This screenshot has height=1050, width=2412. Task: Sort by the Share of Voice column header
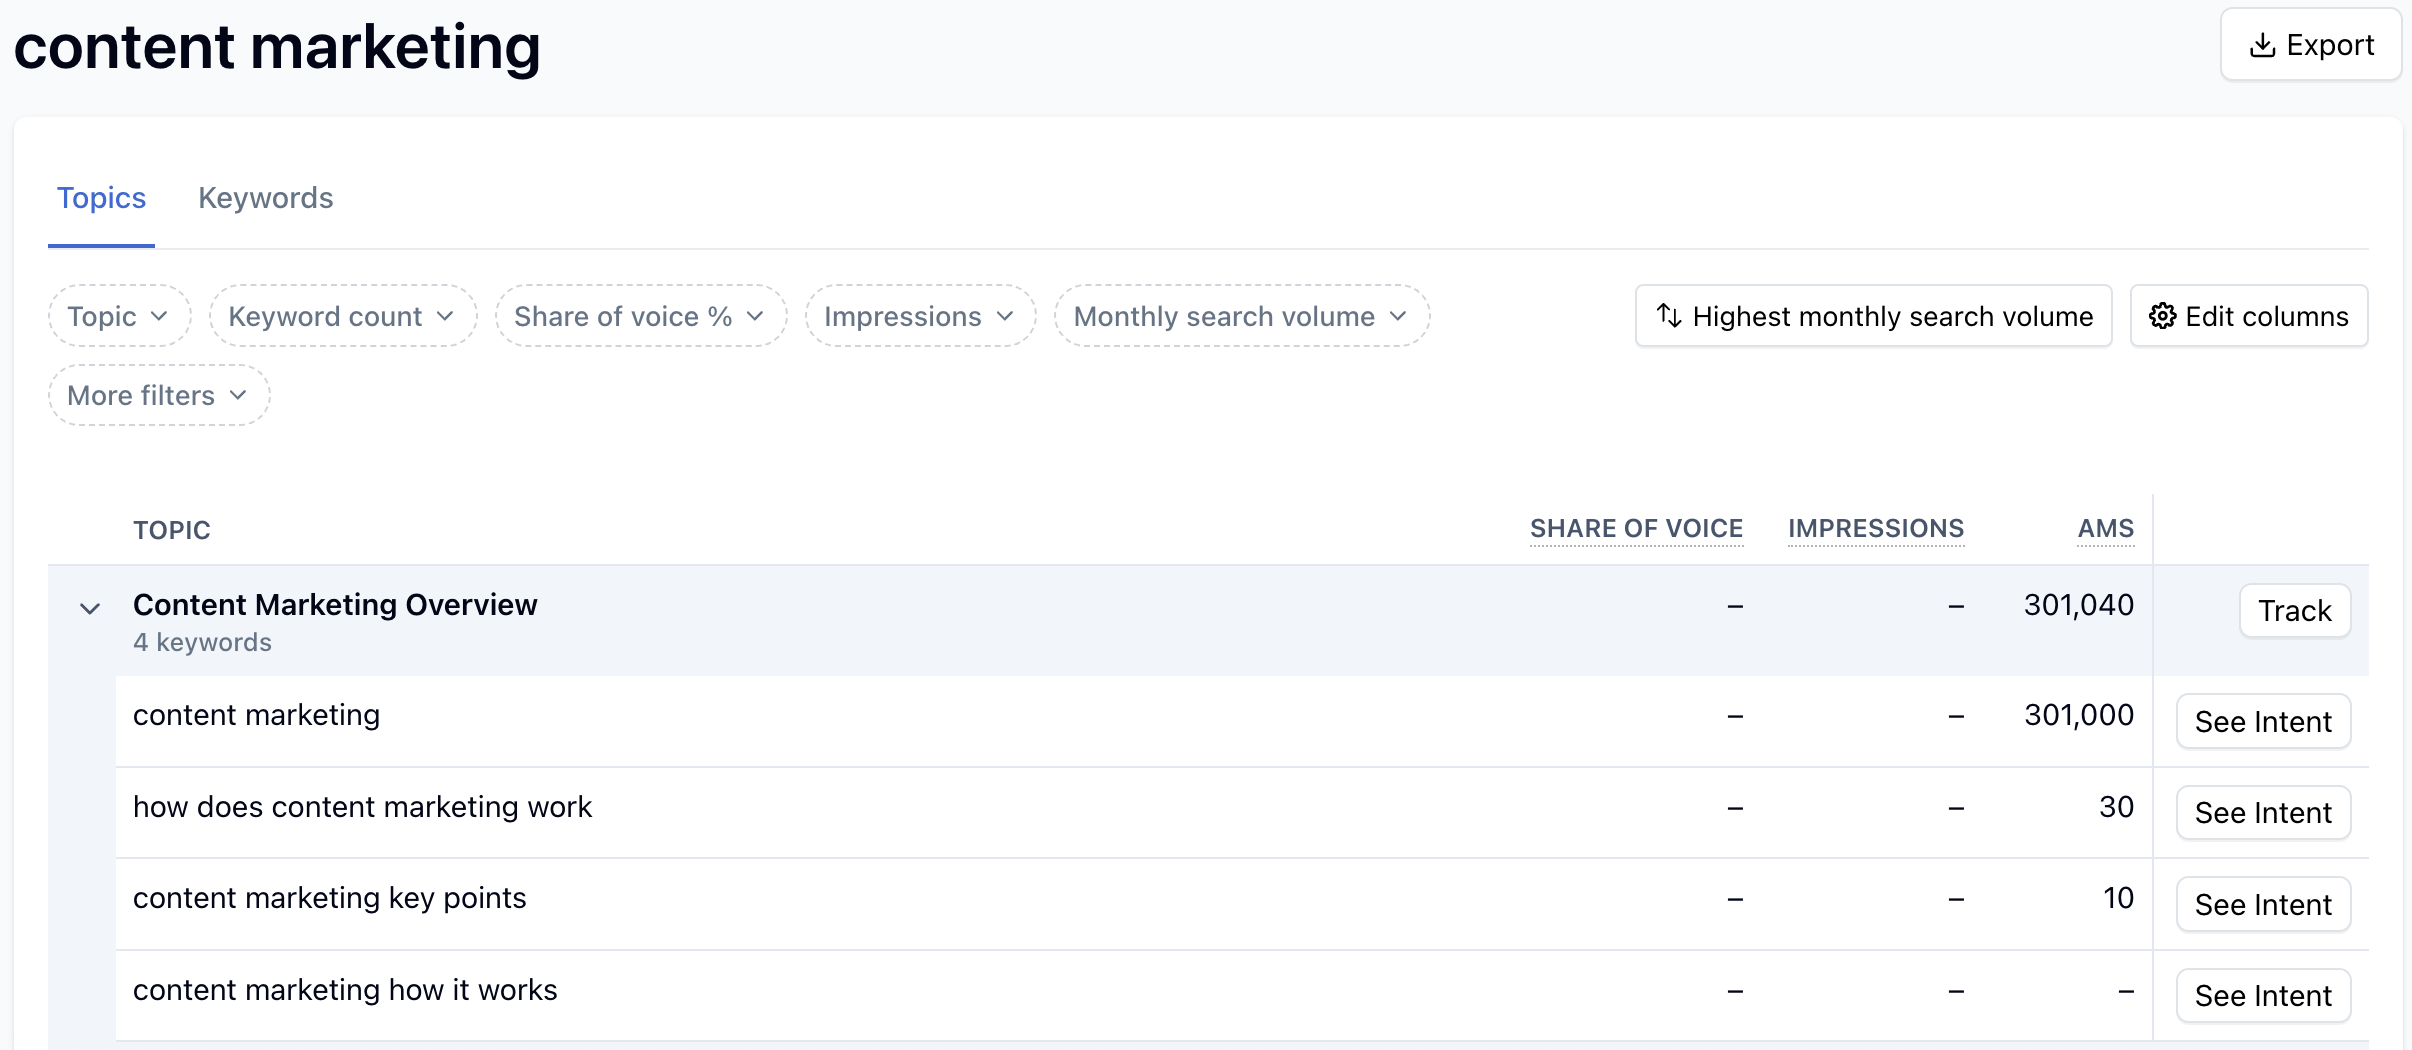[1635, 529]
